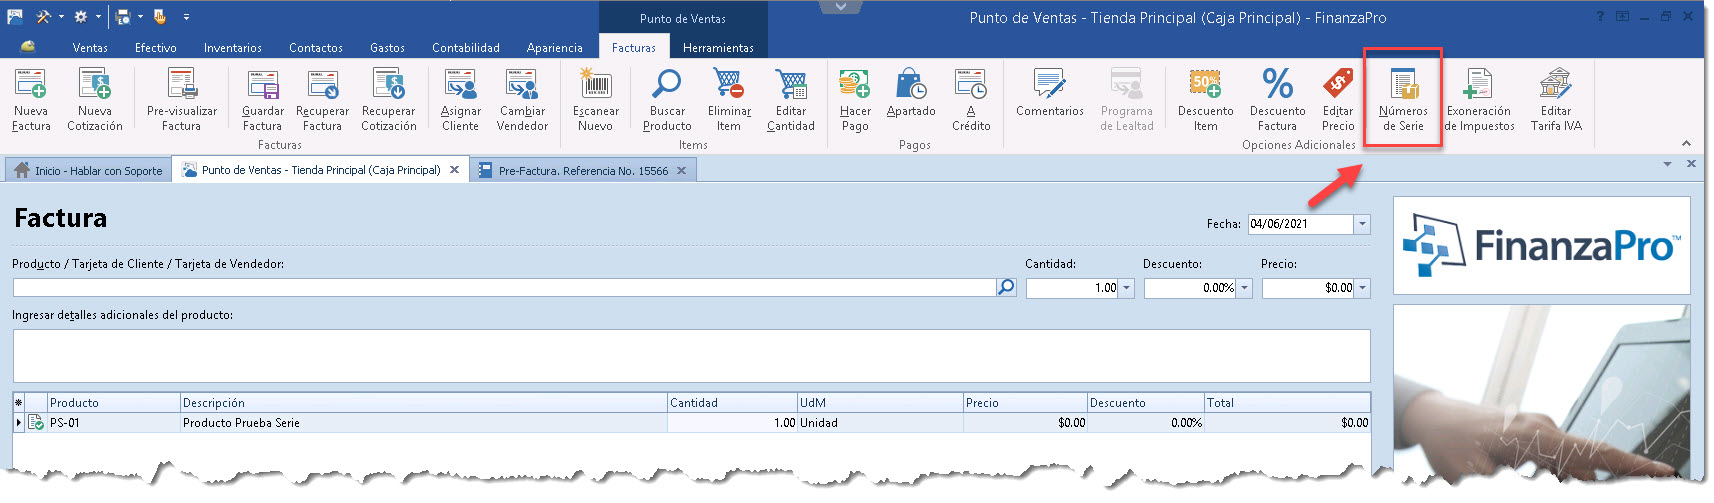This screenshot has height=503, width=1714.
Task: Click the help question mark icon
Action: [1600, 17]
